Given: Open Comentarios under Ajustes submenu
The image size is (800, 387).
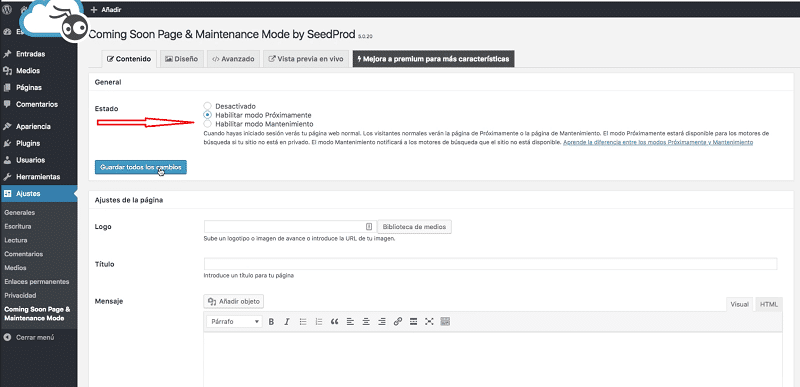Looking at the screenshot, I should pos(23,253).
